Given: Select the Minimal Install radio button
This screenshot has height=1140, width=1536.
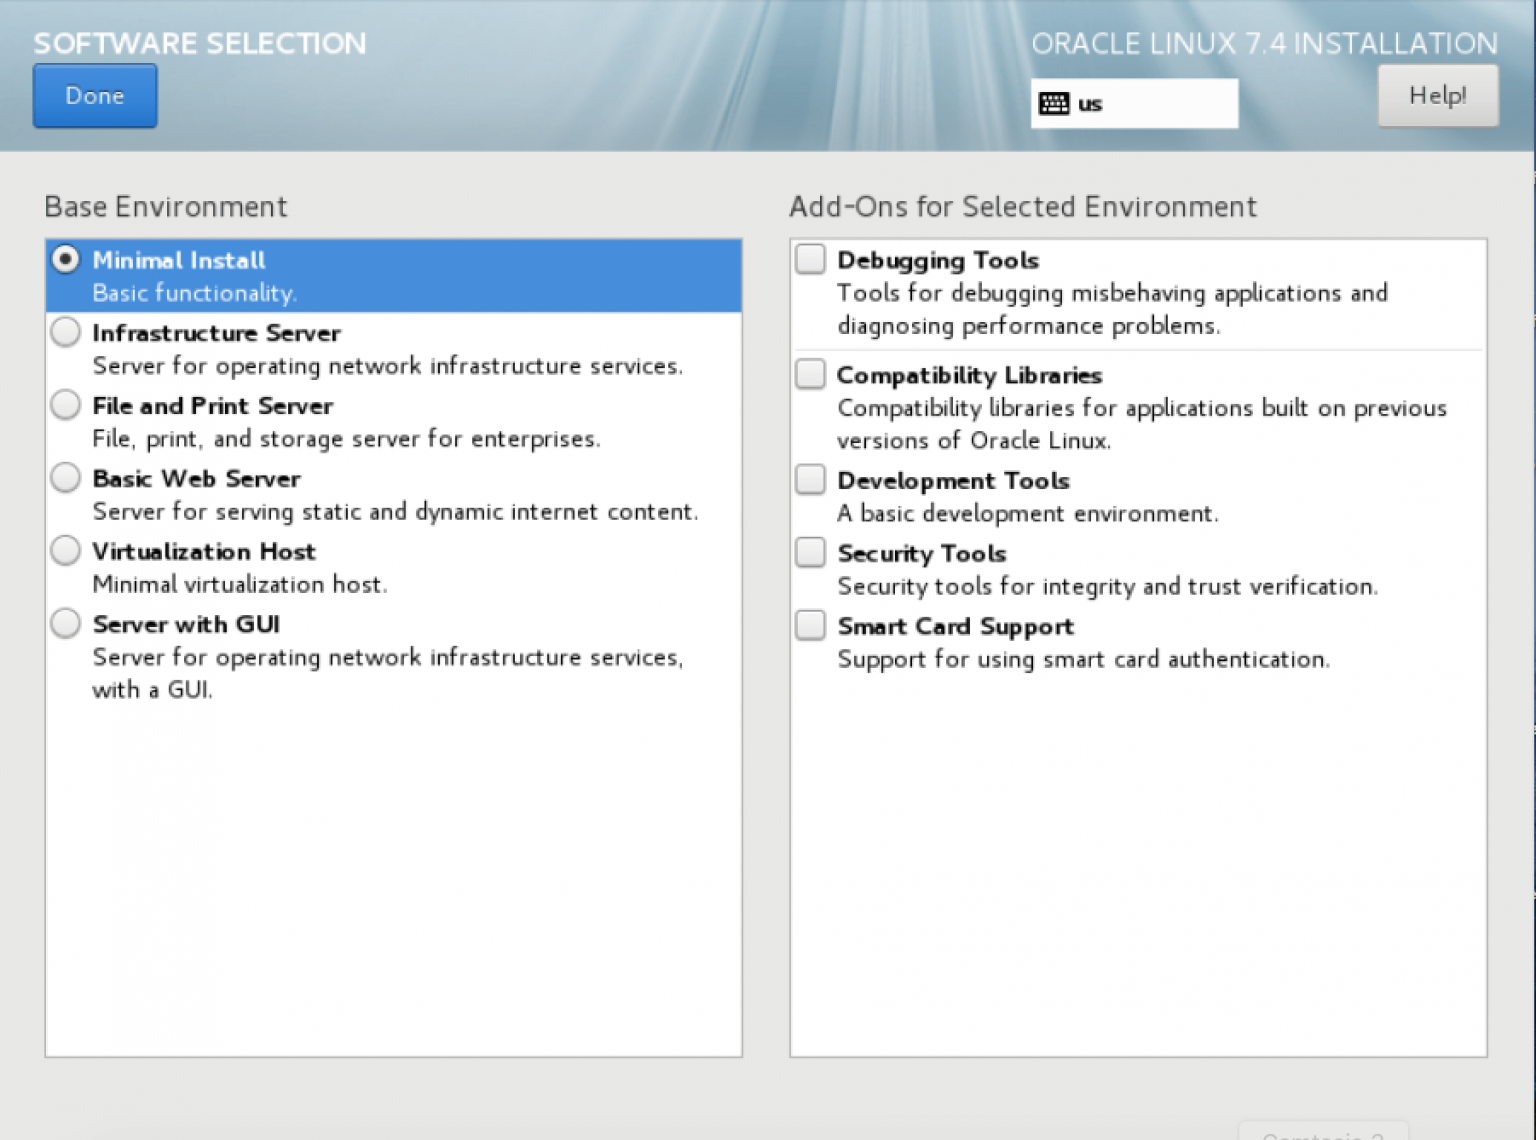Looking at the screenshot, I should [x=66, y=260].
